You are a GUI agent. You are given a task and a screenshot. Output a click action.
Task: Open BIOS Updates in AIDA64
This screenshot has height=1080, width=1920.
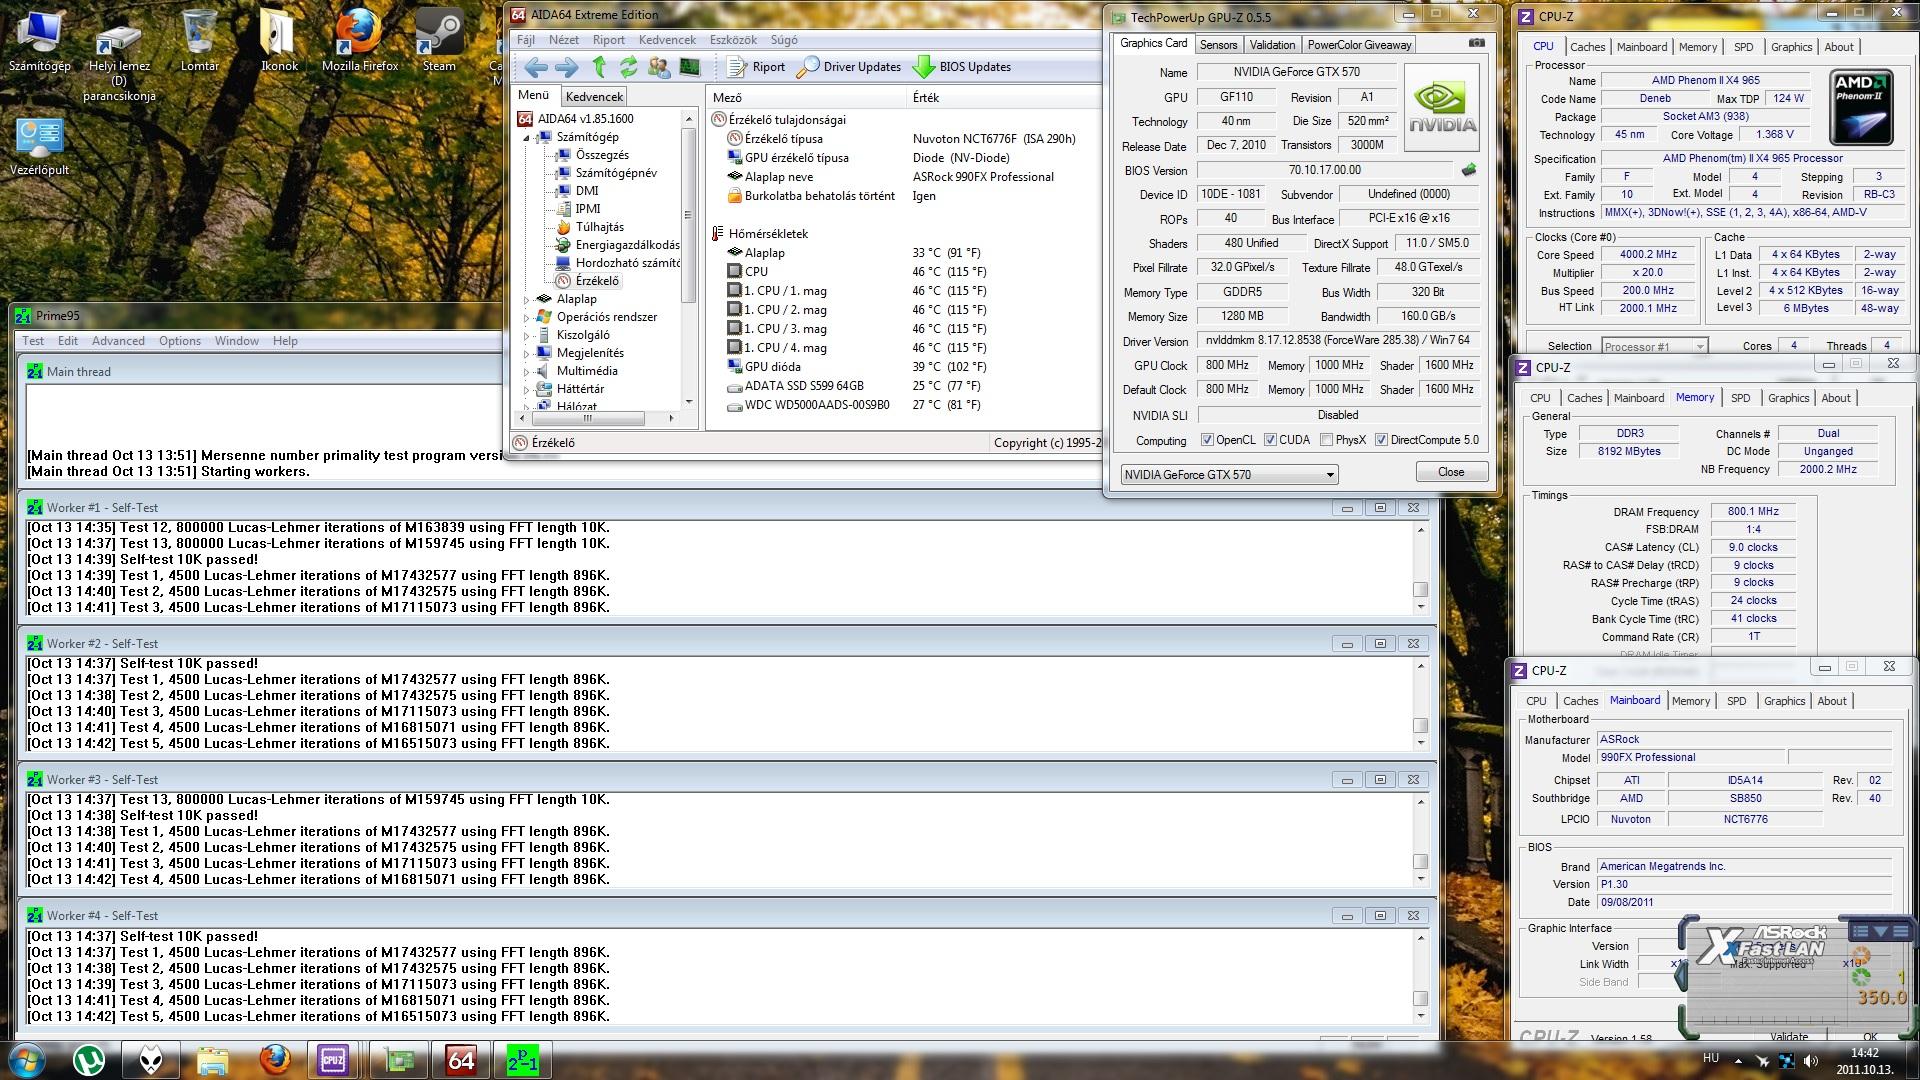click(x=962, y=67)
